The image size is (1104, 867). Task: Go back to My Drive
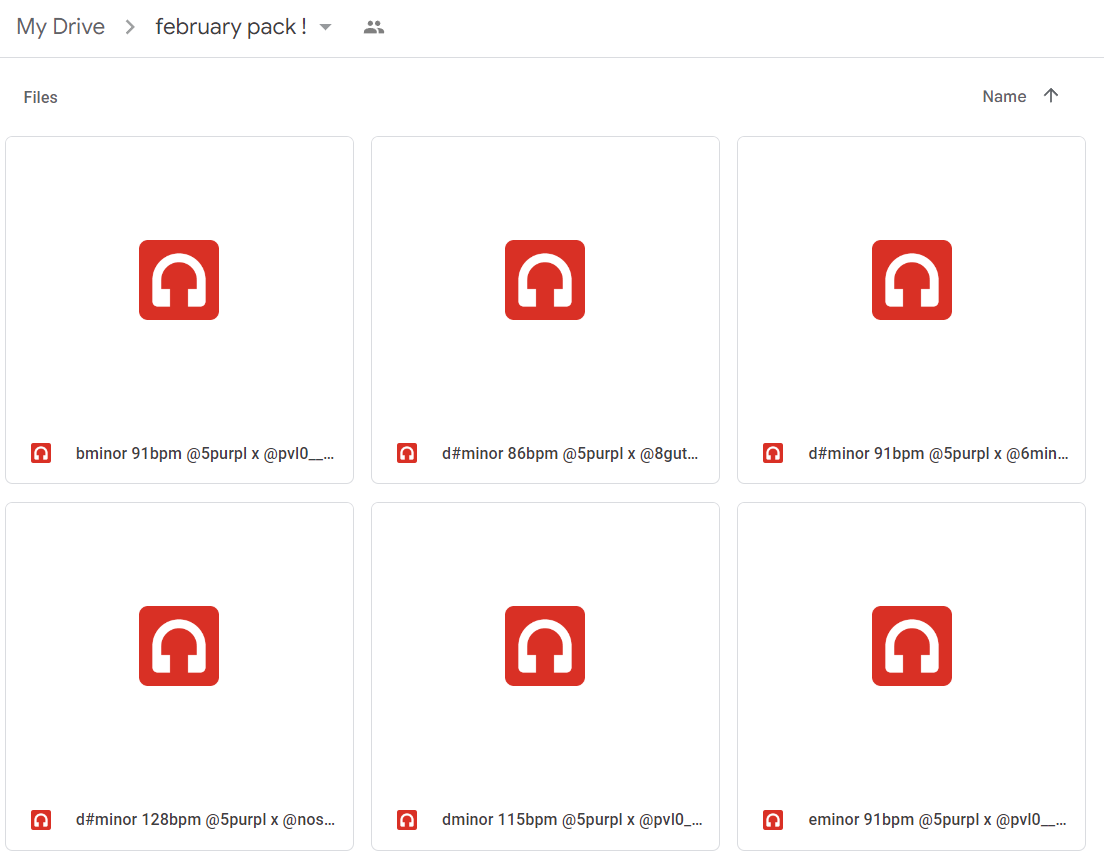[61, 27]
